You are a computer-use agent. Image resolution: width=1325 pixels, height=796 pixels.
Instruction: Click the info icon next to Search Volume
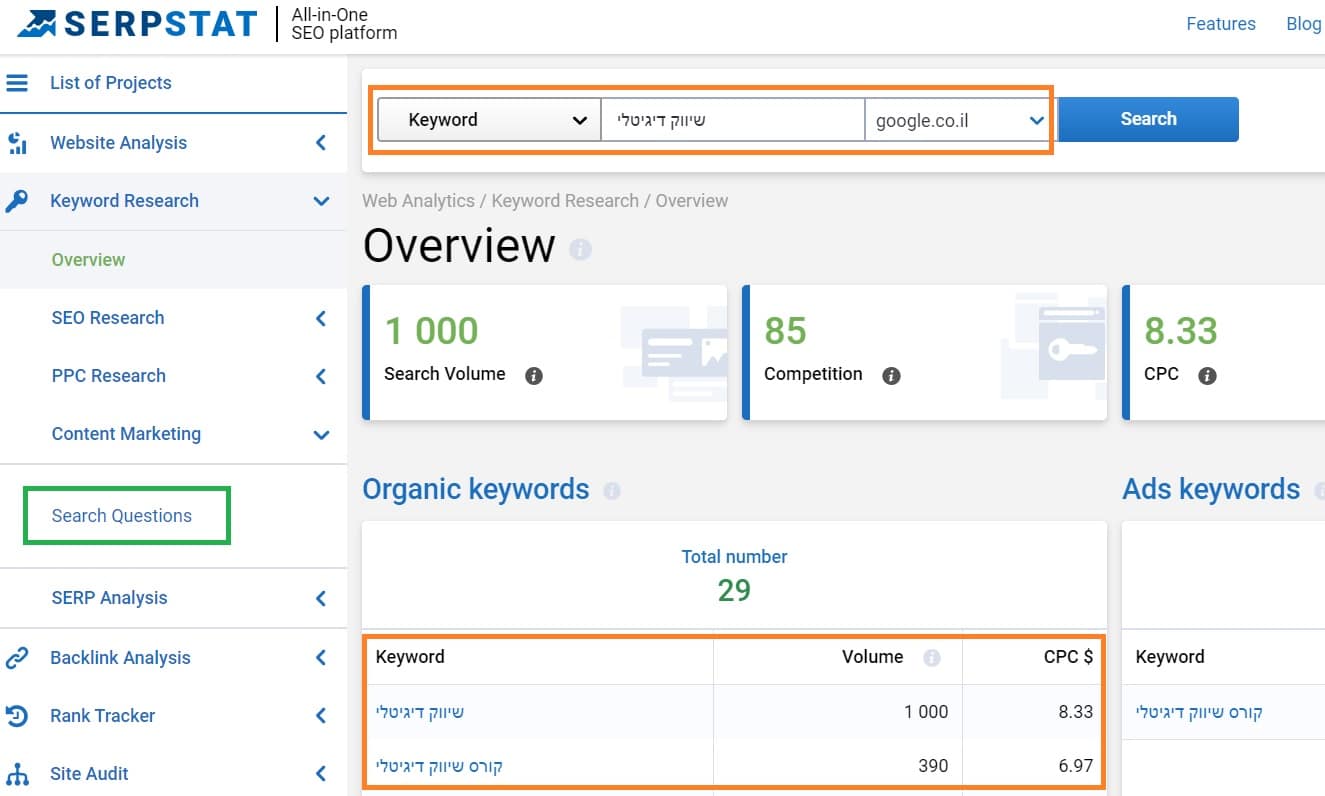point(534,376)
